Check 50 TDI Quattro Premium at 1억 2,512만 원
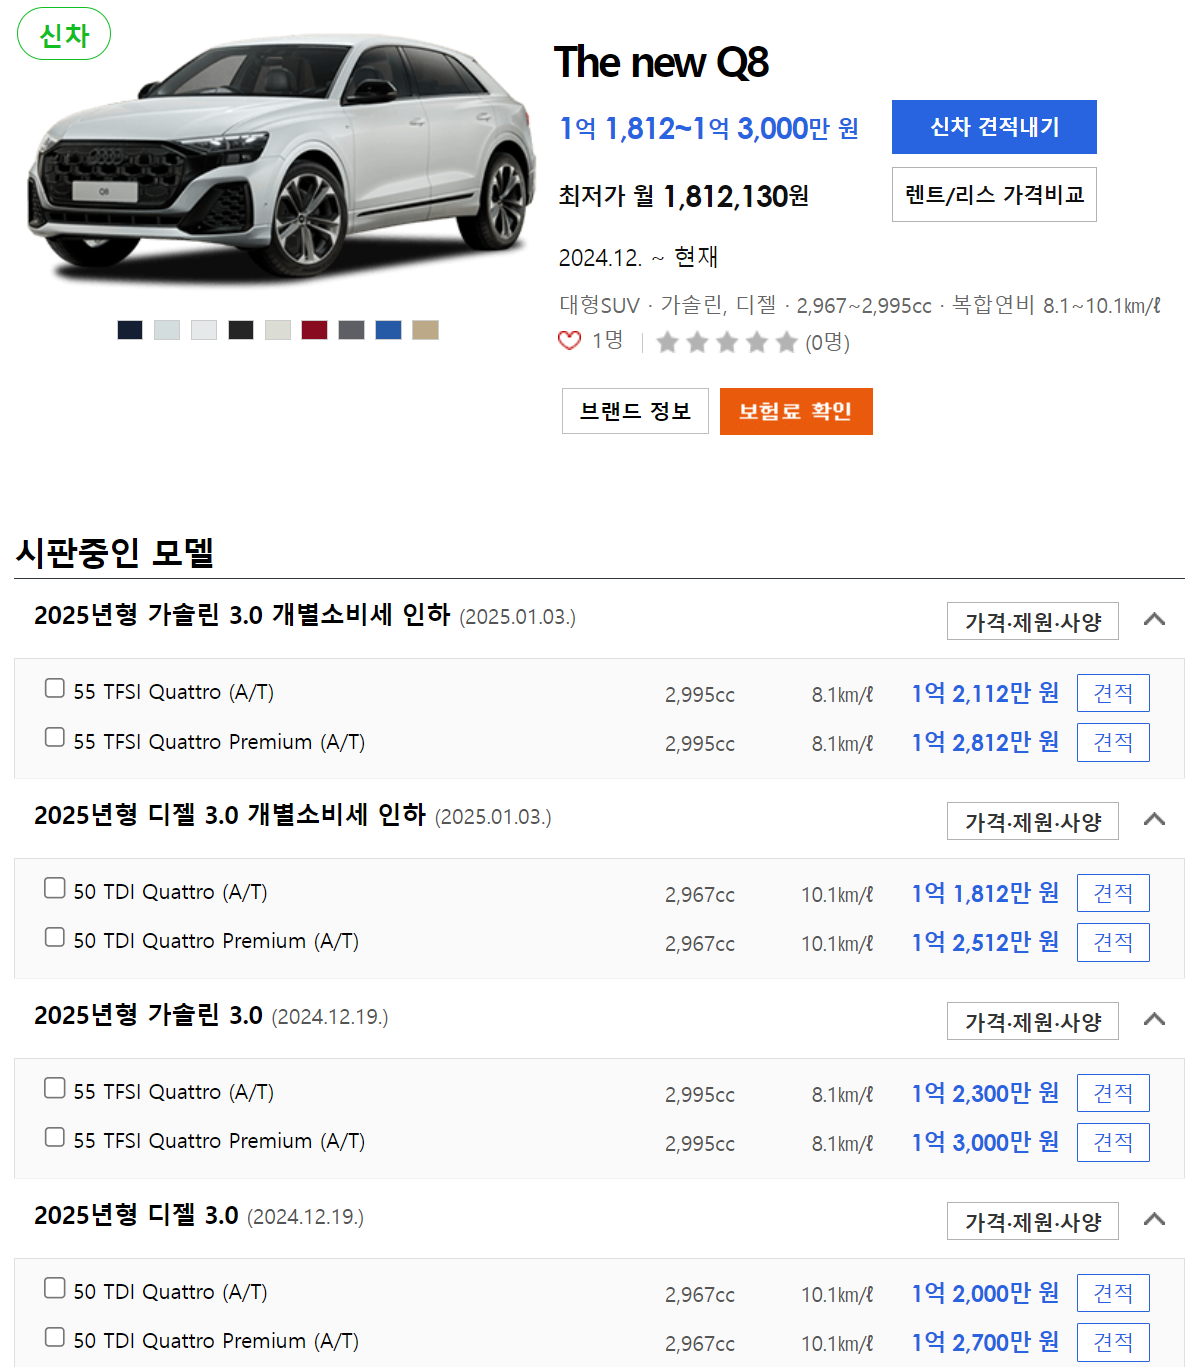1203x1367 pixels. [55, 937]
